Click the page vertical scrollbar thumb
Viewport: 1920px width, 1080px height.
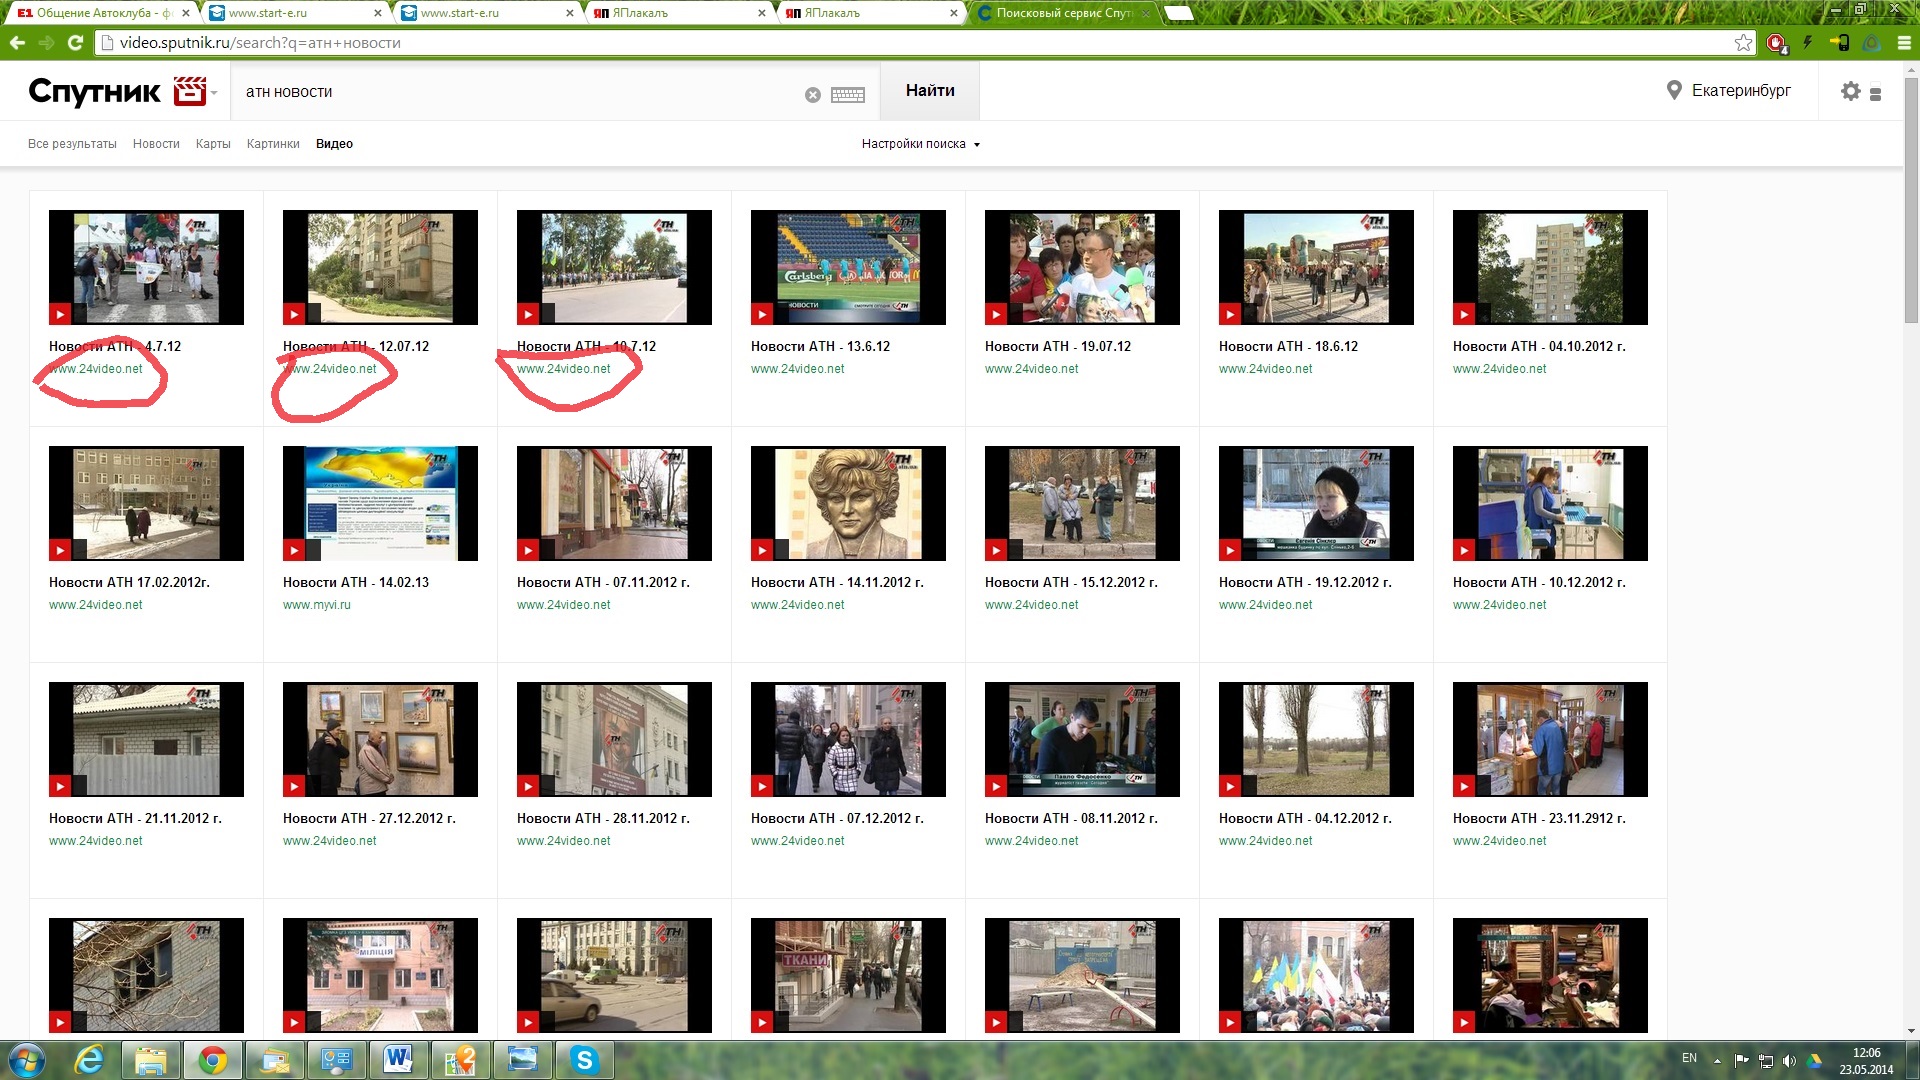tap(1911, 200)
